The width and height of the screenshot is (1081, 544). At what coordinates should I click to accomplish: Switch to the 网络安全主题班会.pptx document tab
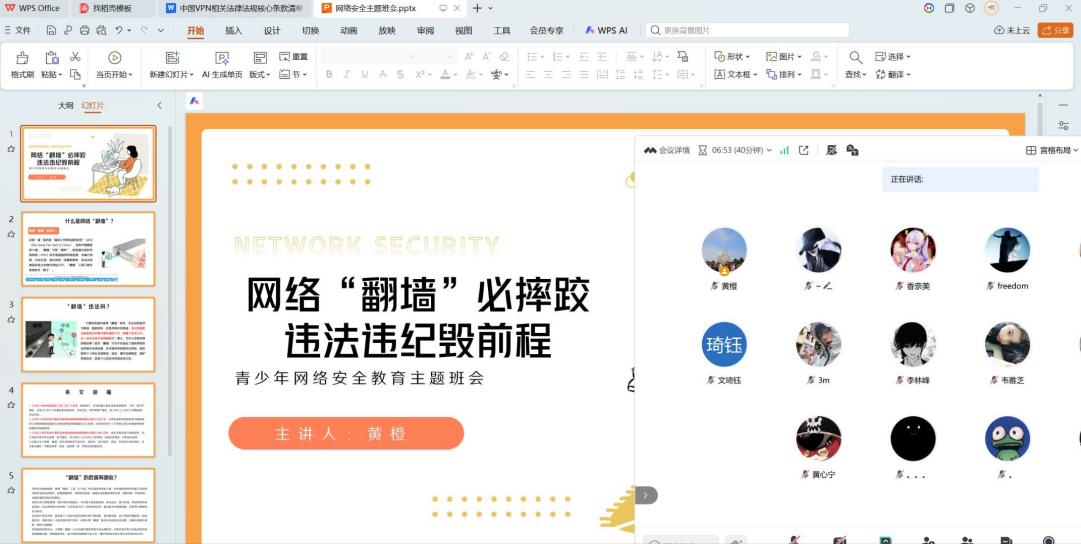[373, 8]
